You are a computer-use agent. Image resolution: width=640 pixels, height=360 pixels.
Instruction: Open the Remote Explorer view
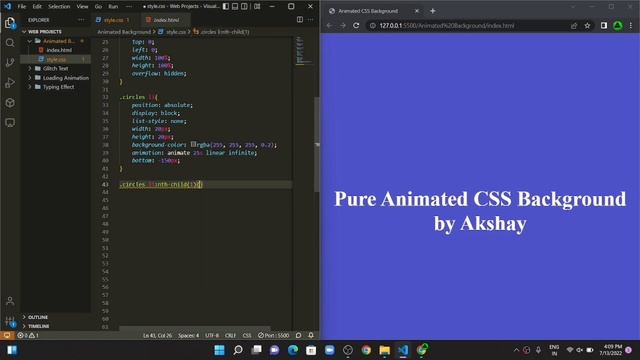pyautogui.click(x=10, y=122)
